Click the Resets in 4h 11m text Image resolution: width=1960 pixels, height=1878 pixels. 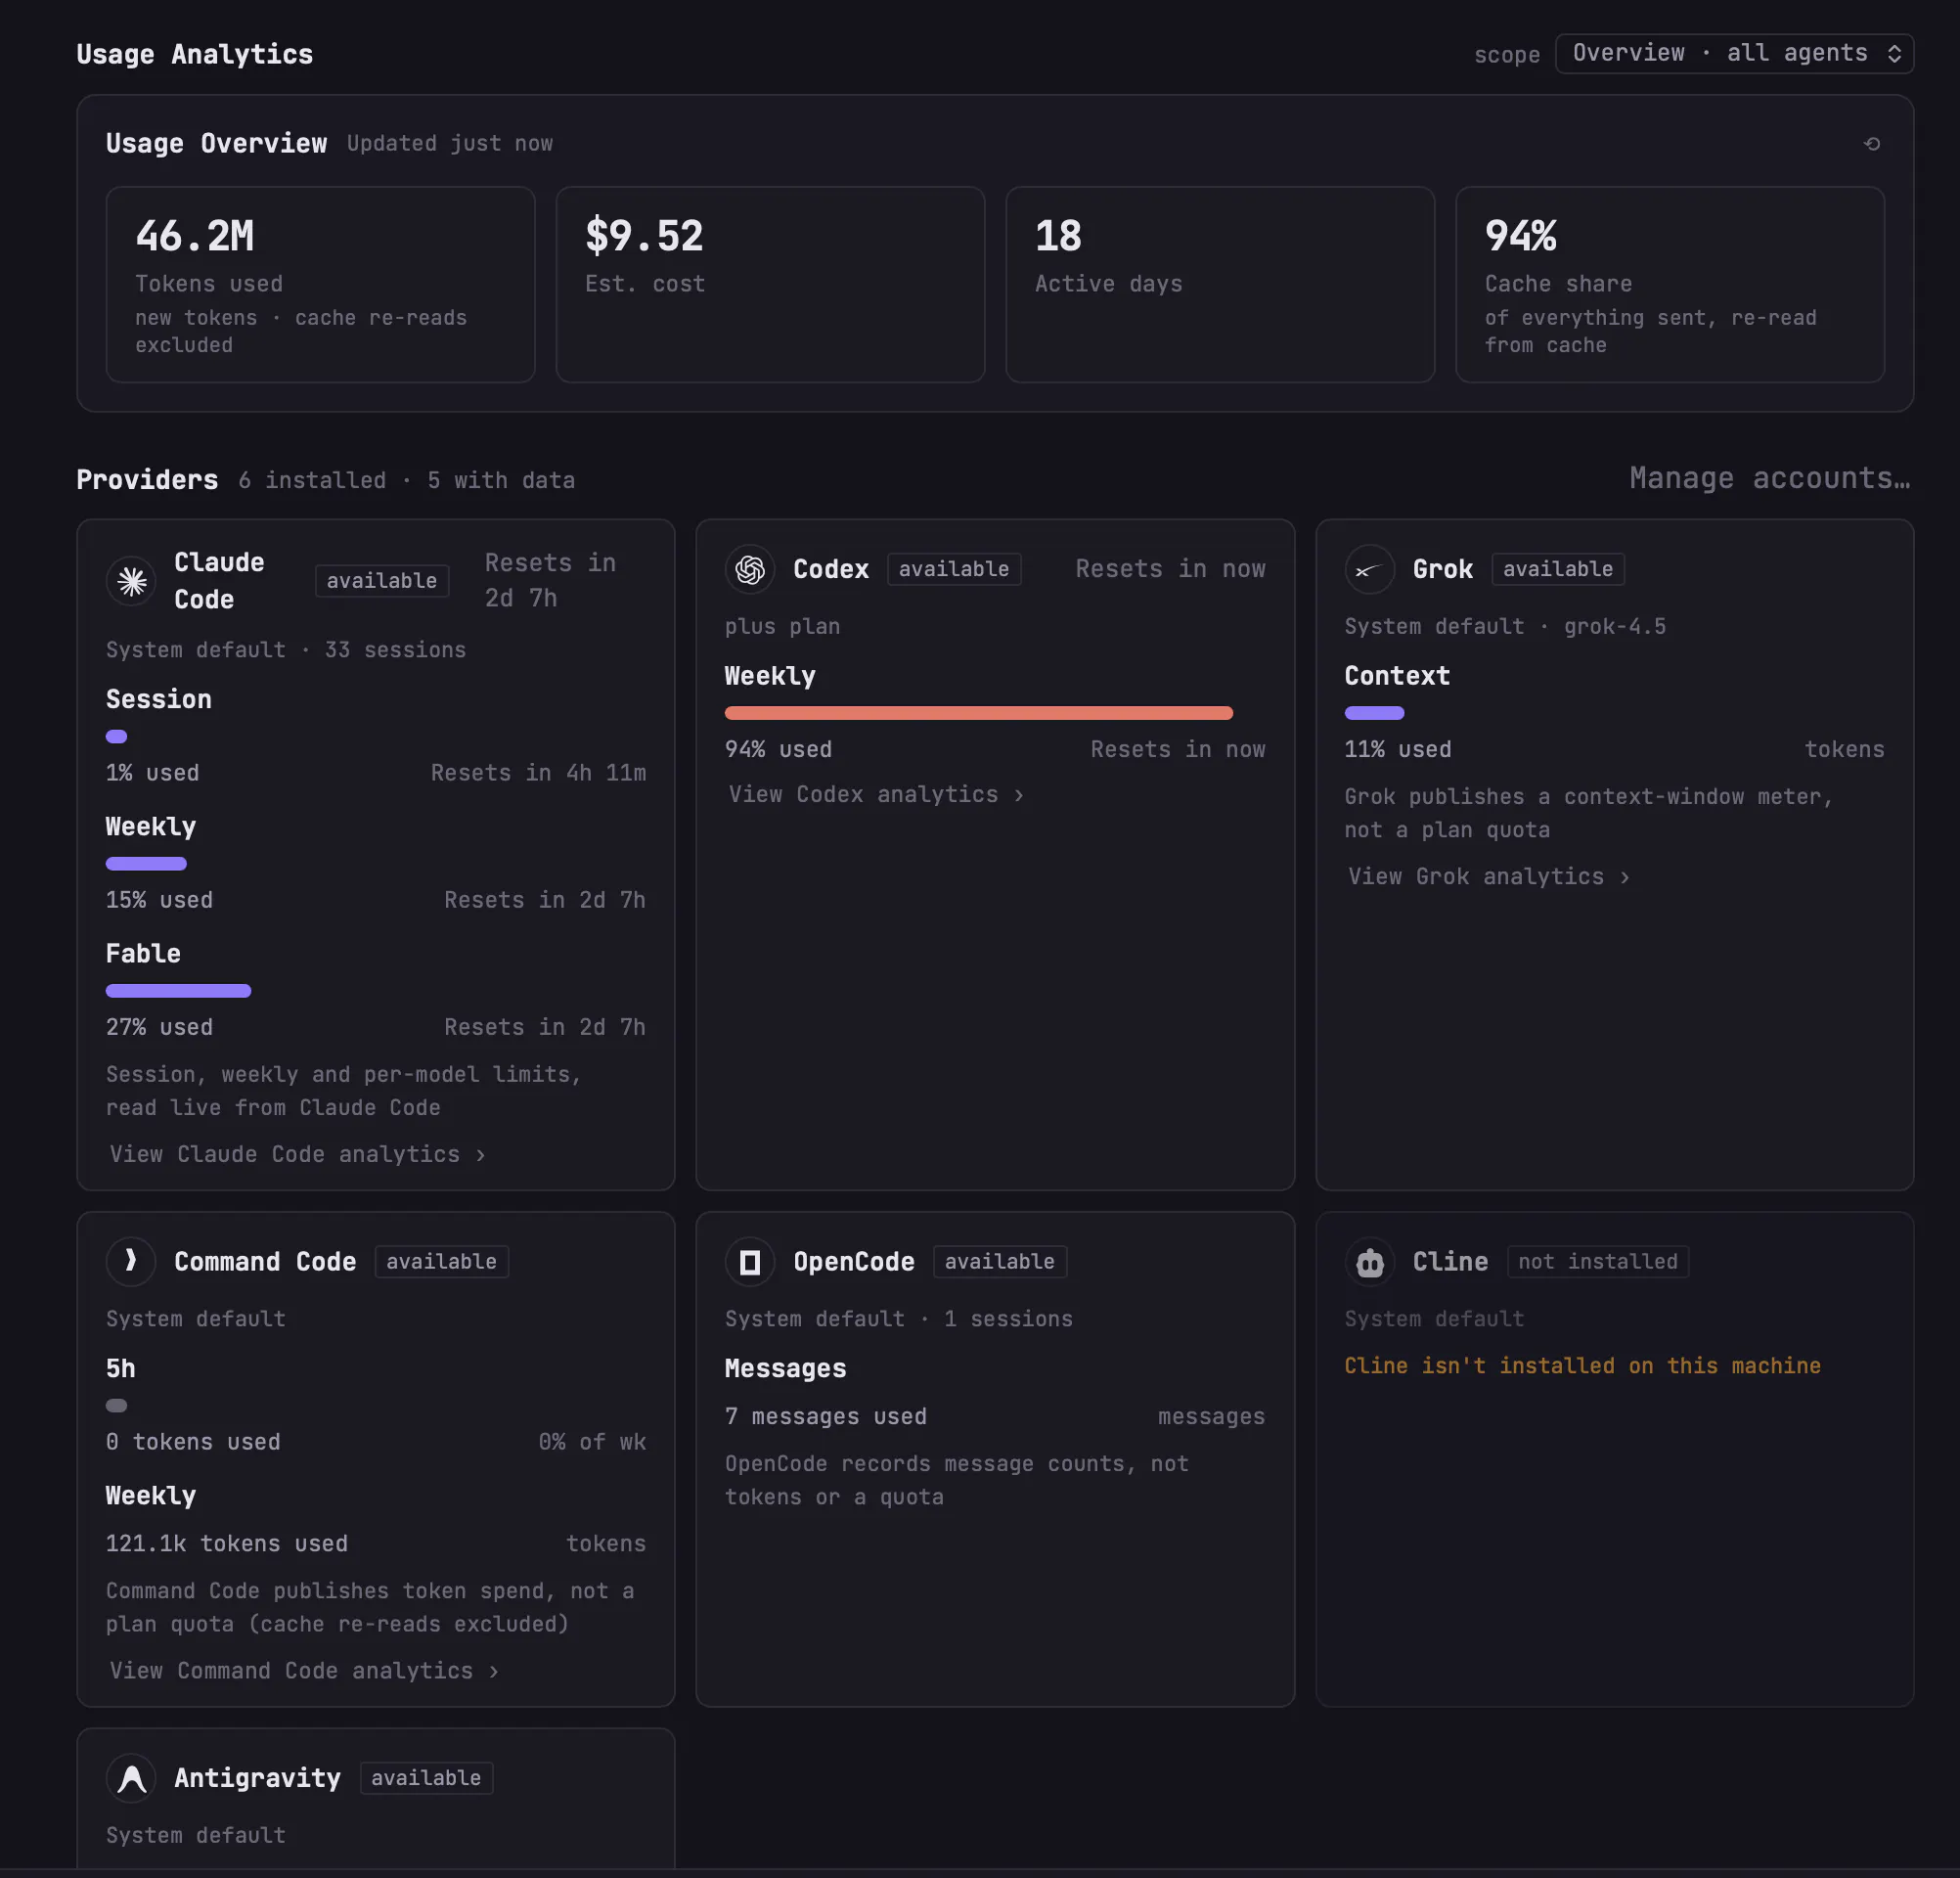click(x=538, y=772)
